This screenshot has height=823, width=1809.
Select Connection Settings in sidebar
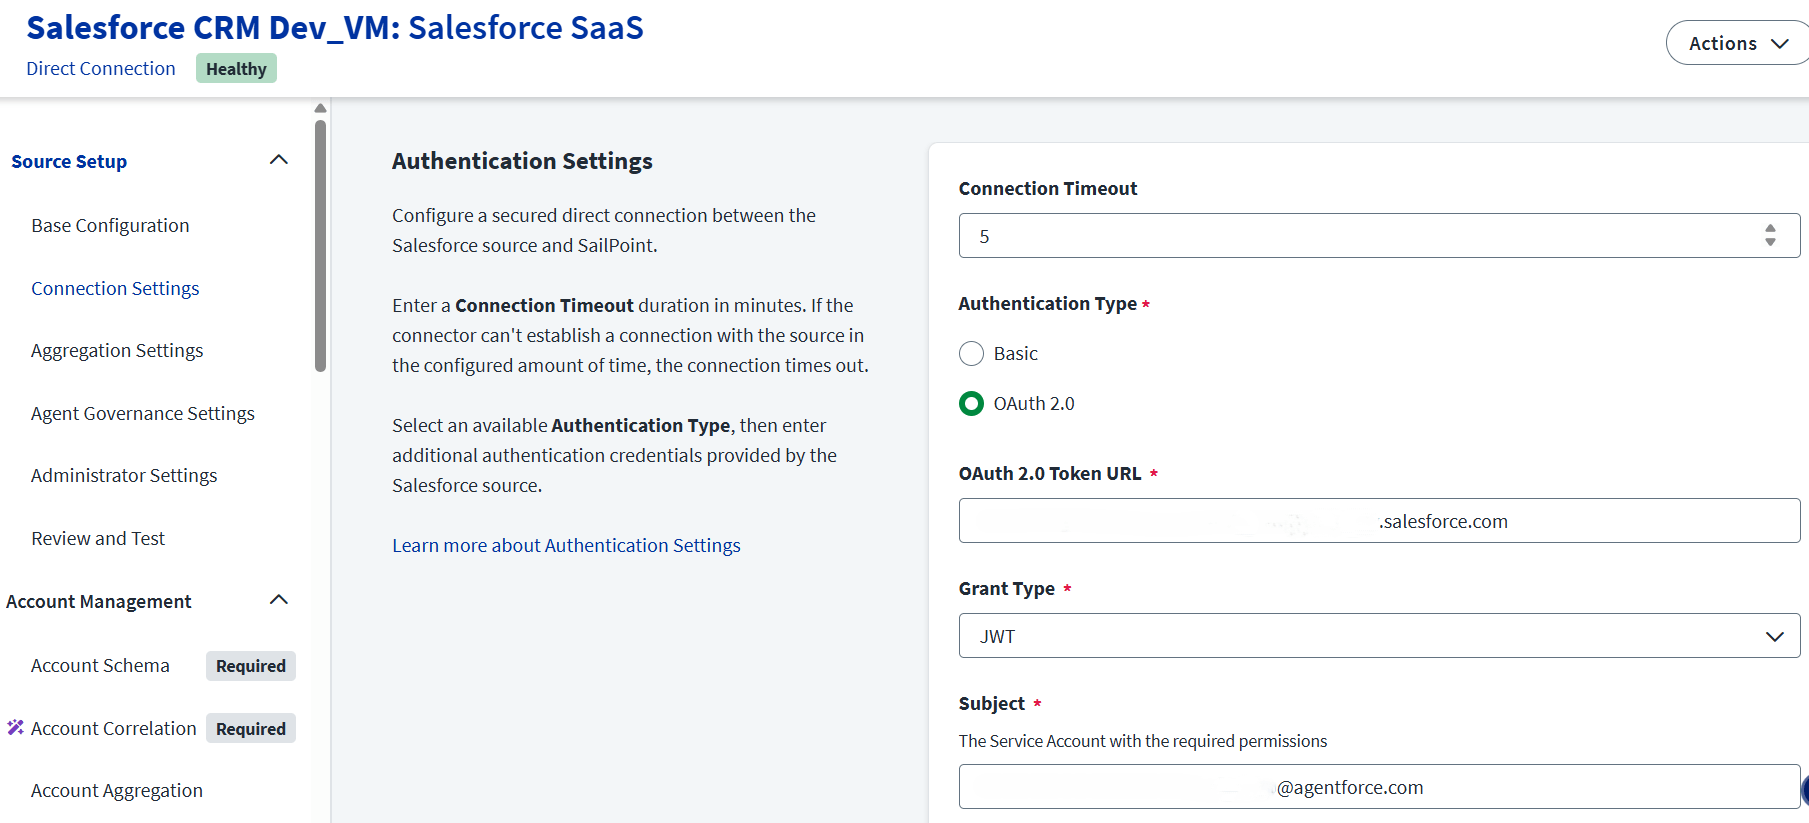point(115,288)
